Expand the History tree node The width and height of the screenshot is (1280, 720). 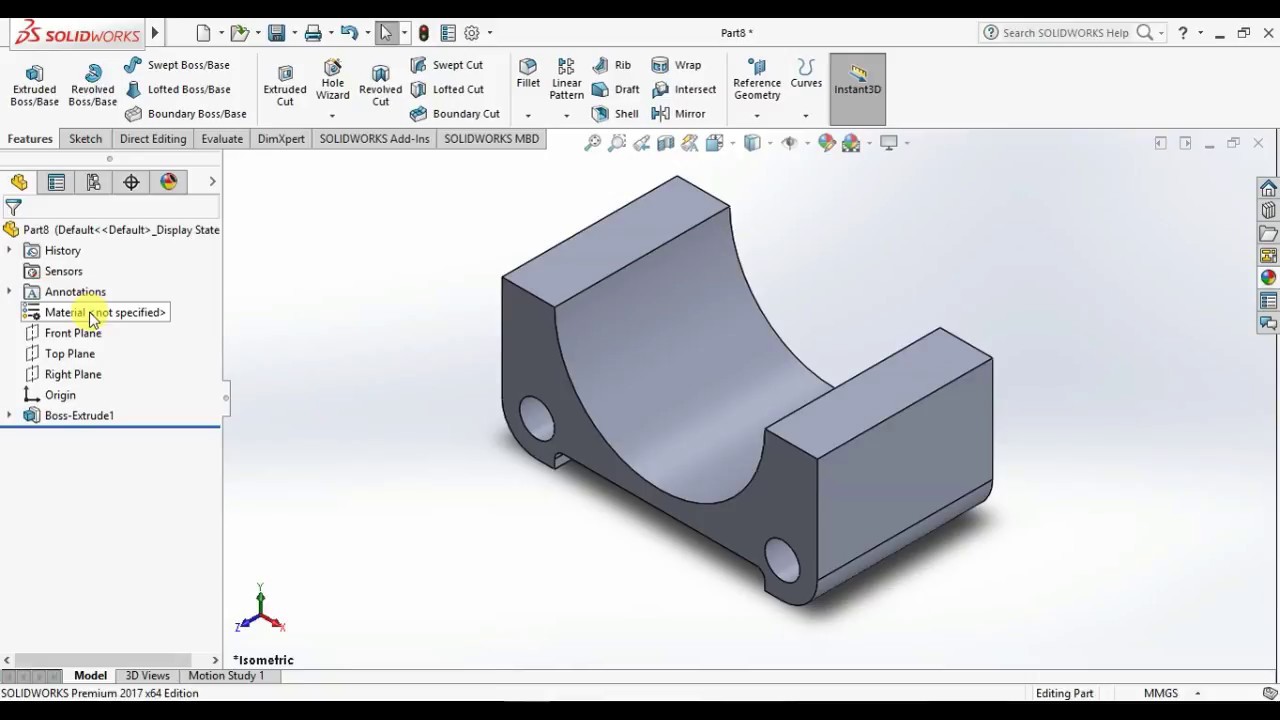pyautogui.click(x=10, y=251)
